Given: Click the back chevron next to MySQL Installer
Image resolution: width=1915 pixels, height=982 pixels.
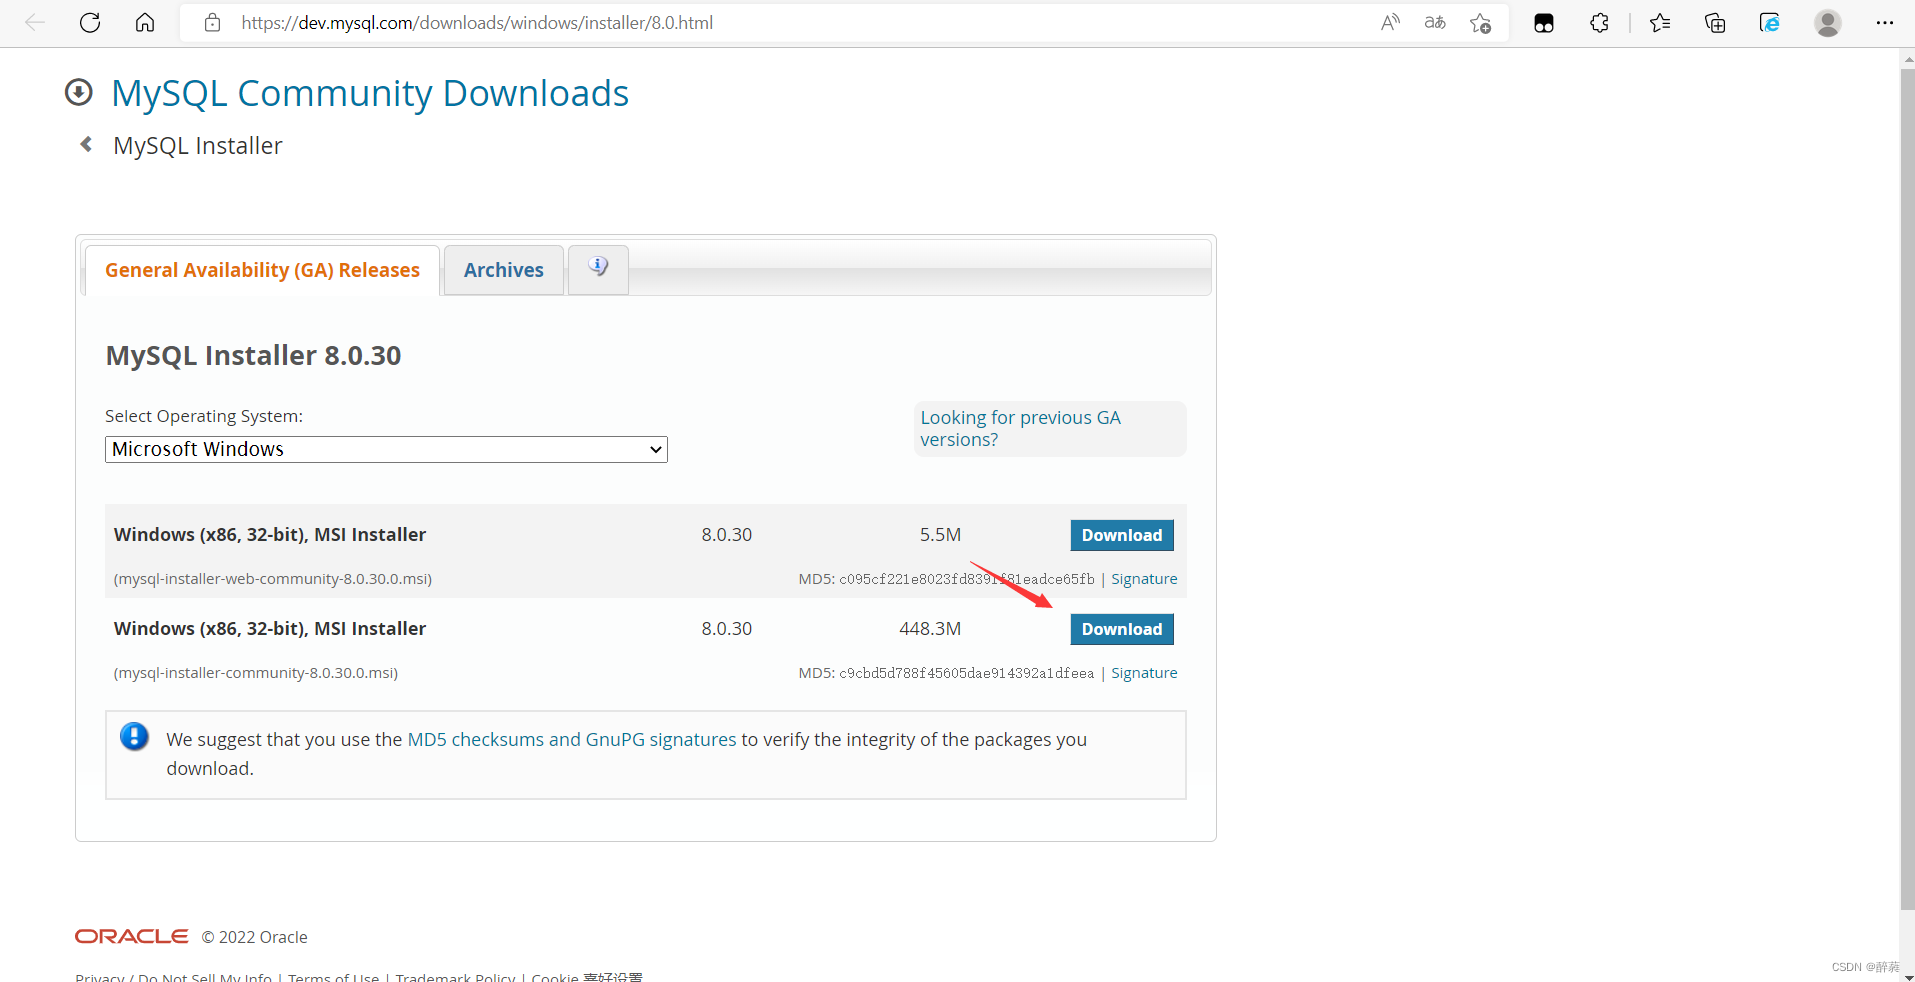Looking at the screenshot, I should coord(86,144).
